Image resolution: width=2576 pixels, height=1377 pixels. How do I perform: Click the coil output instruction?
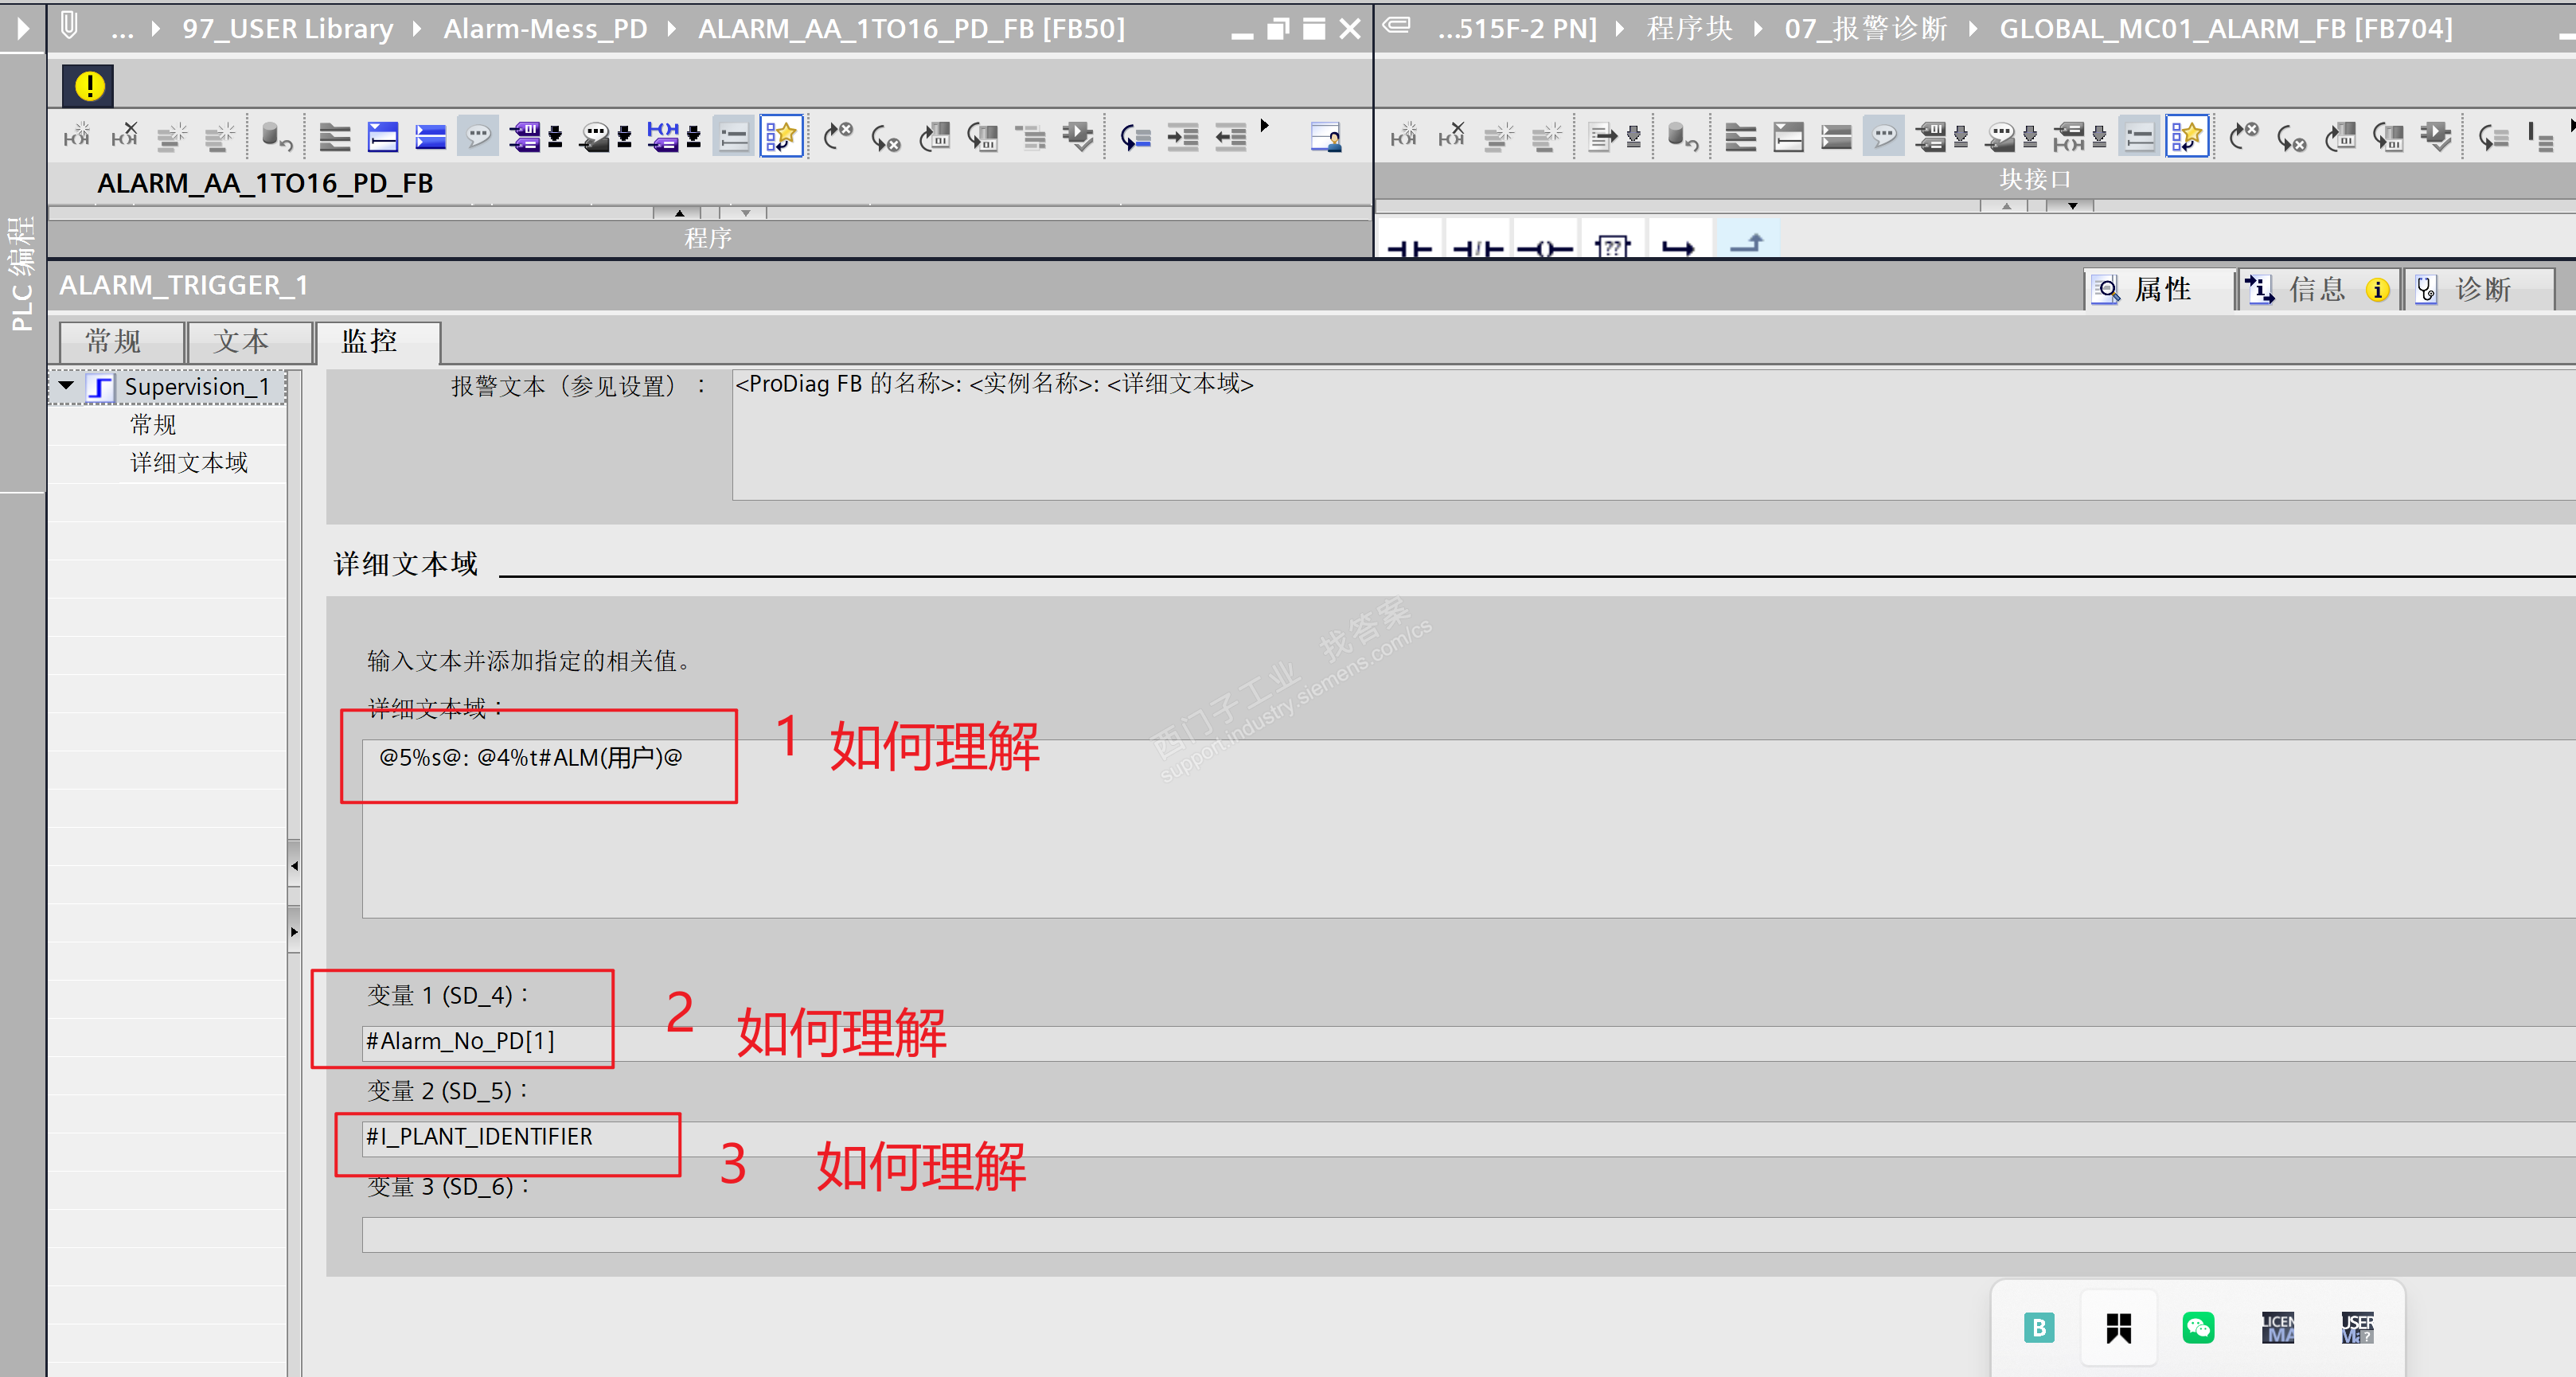(x=1544, y=247)
